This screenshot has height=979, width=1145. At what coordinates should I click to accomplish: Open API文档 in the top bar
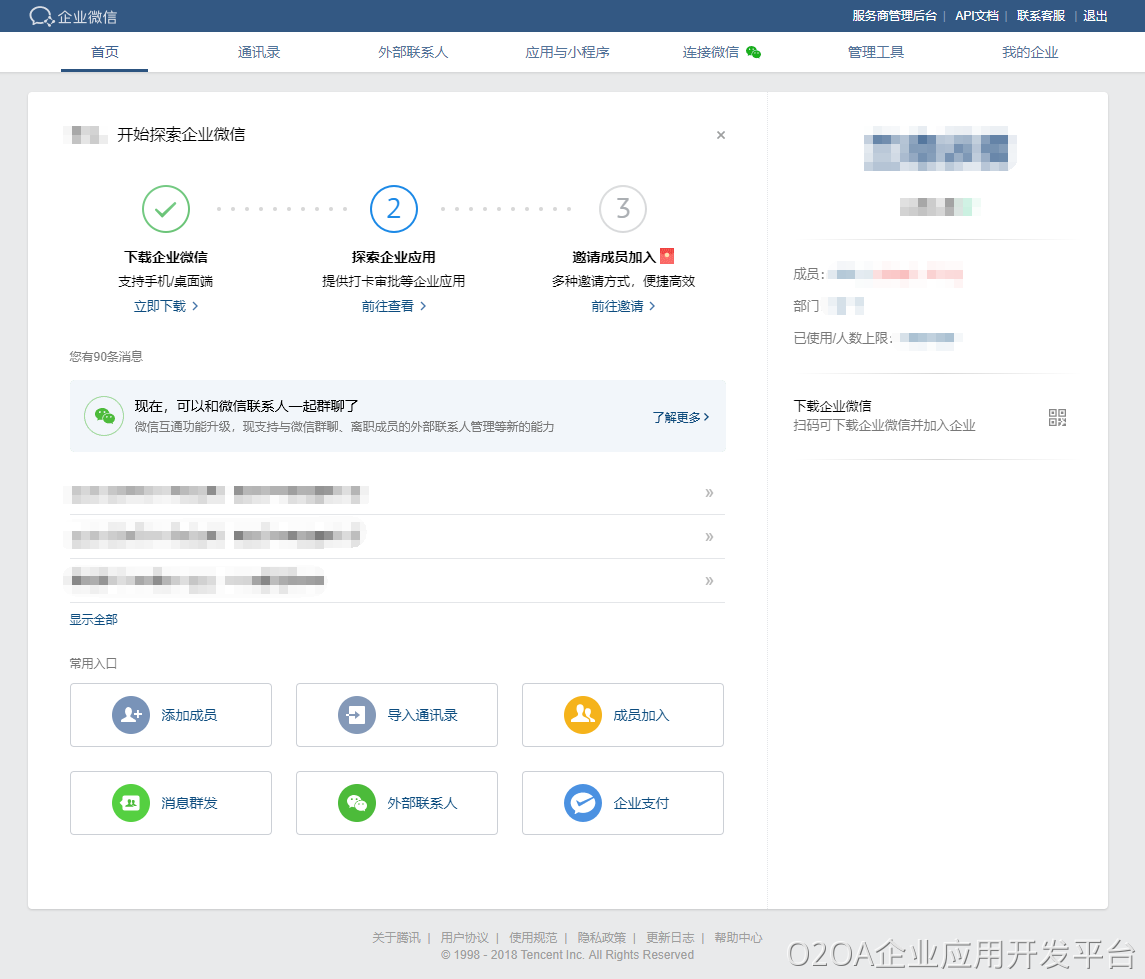(976, 16)
